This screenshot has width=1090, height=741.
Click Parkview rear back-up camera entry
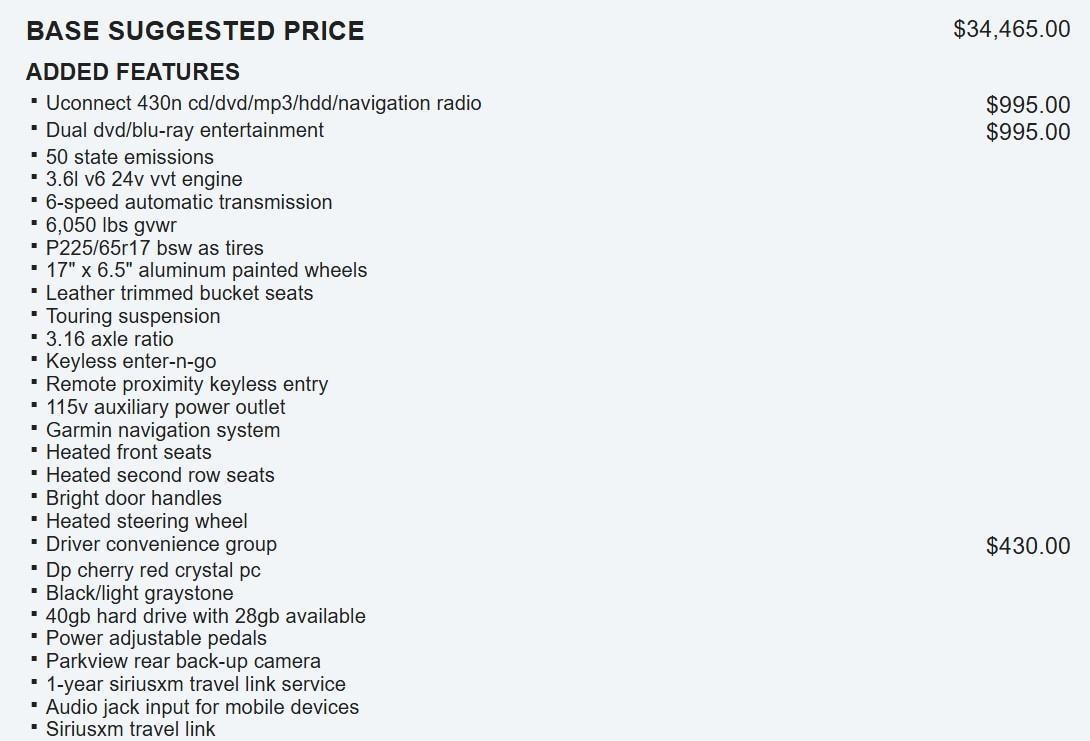point(183,661)
